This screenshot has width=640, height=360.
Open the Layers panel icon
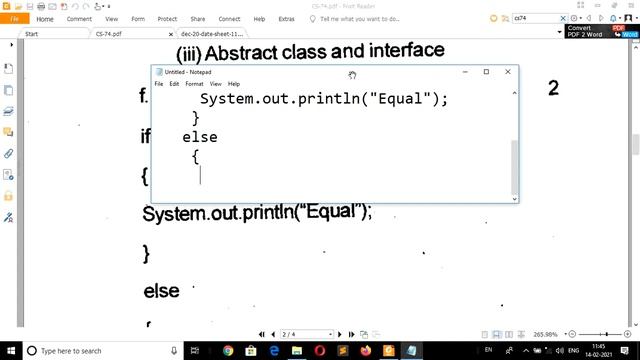tap(8, 111)
